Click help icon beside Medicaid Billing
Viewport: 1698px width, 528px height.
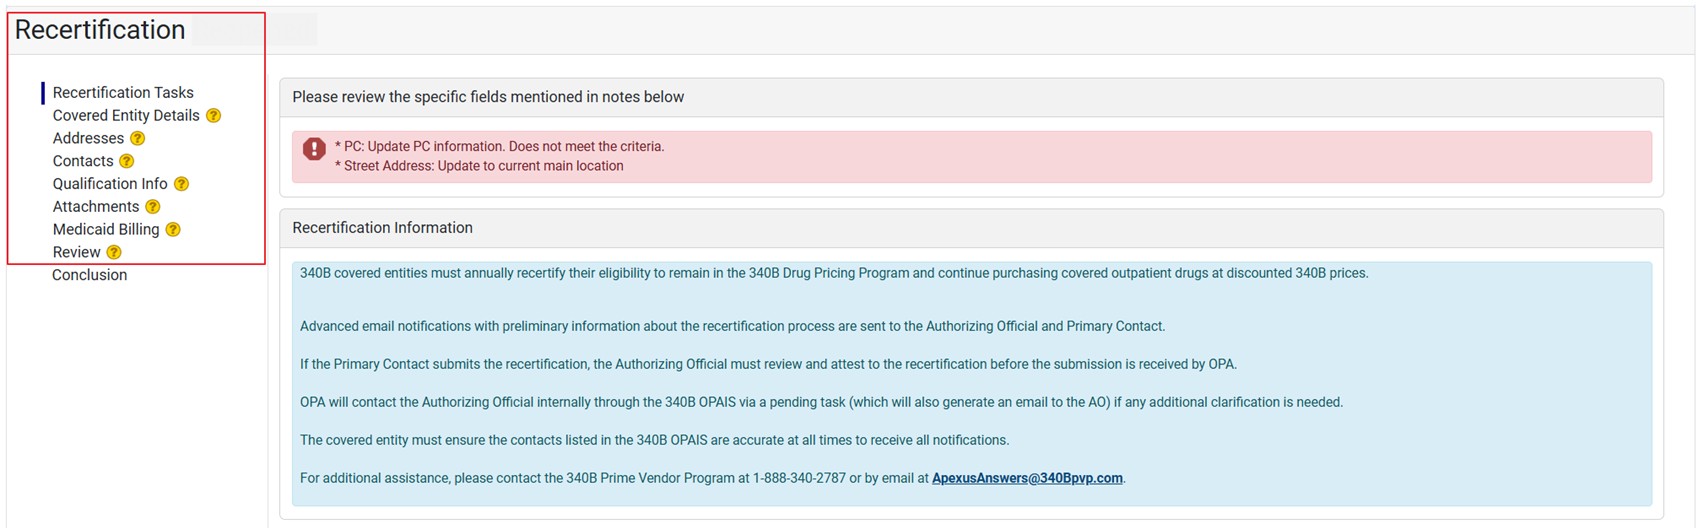[x=173, y=230]
